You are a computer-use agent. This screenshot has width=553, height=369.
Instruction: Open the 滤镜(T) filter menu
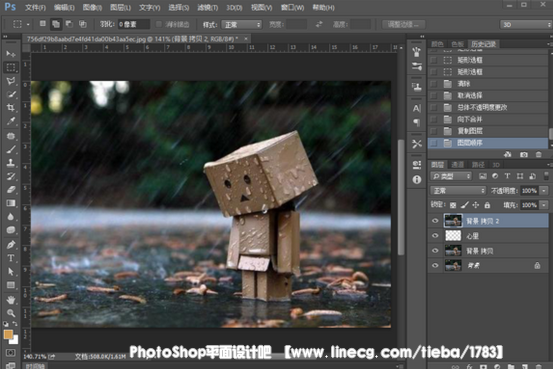click(207, 7)
